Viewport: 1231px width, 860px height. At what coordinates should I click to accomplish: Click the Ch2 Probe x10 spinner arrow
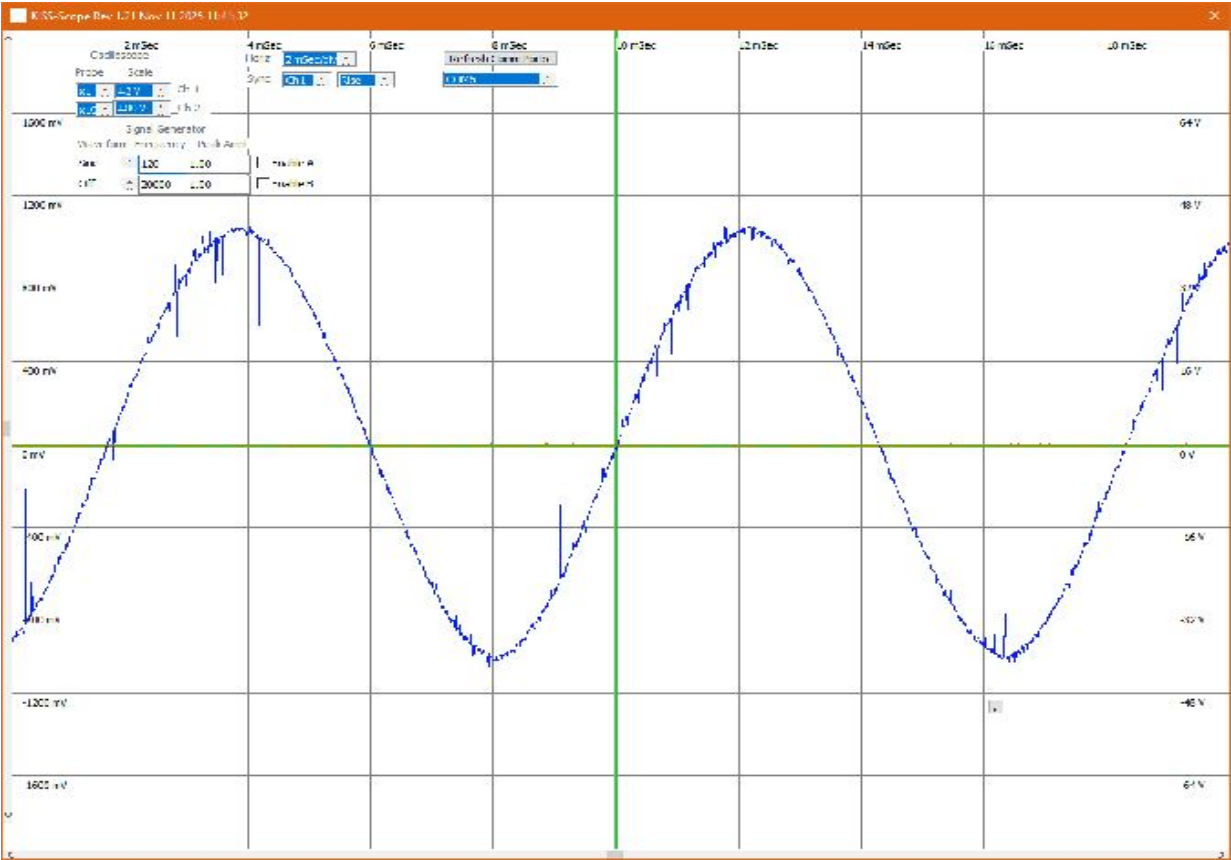pyautogui.click(x=106, y=108)
